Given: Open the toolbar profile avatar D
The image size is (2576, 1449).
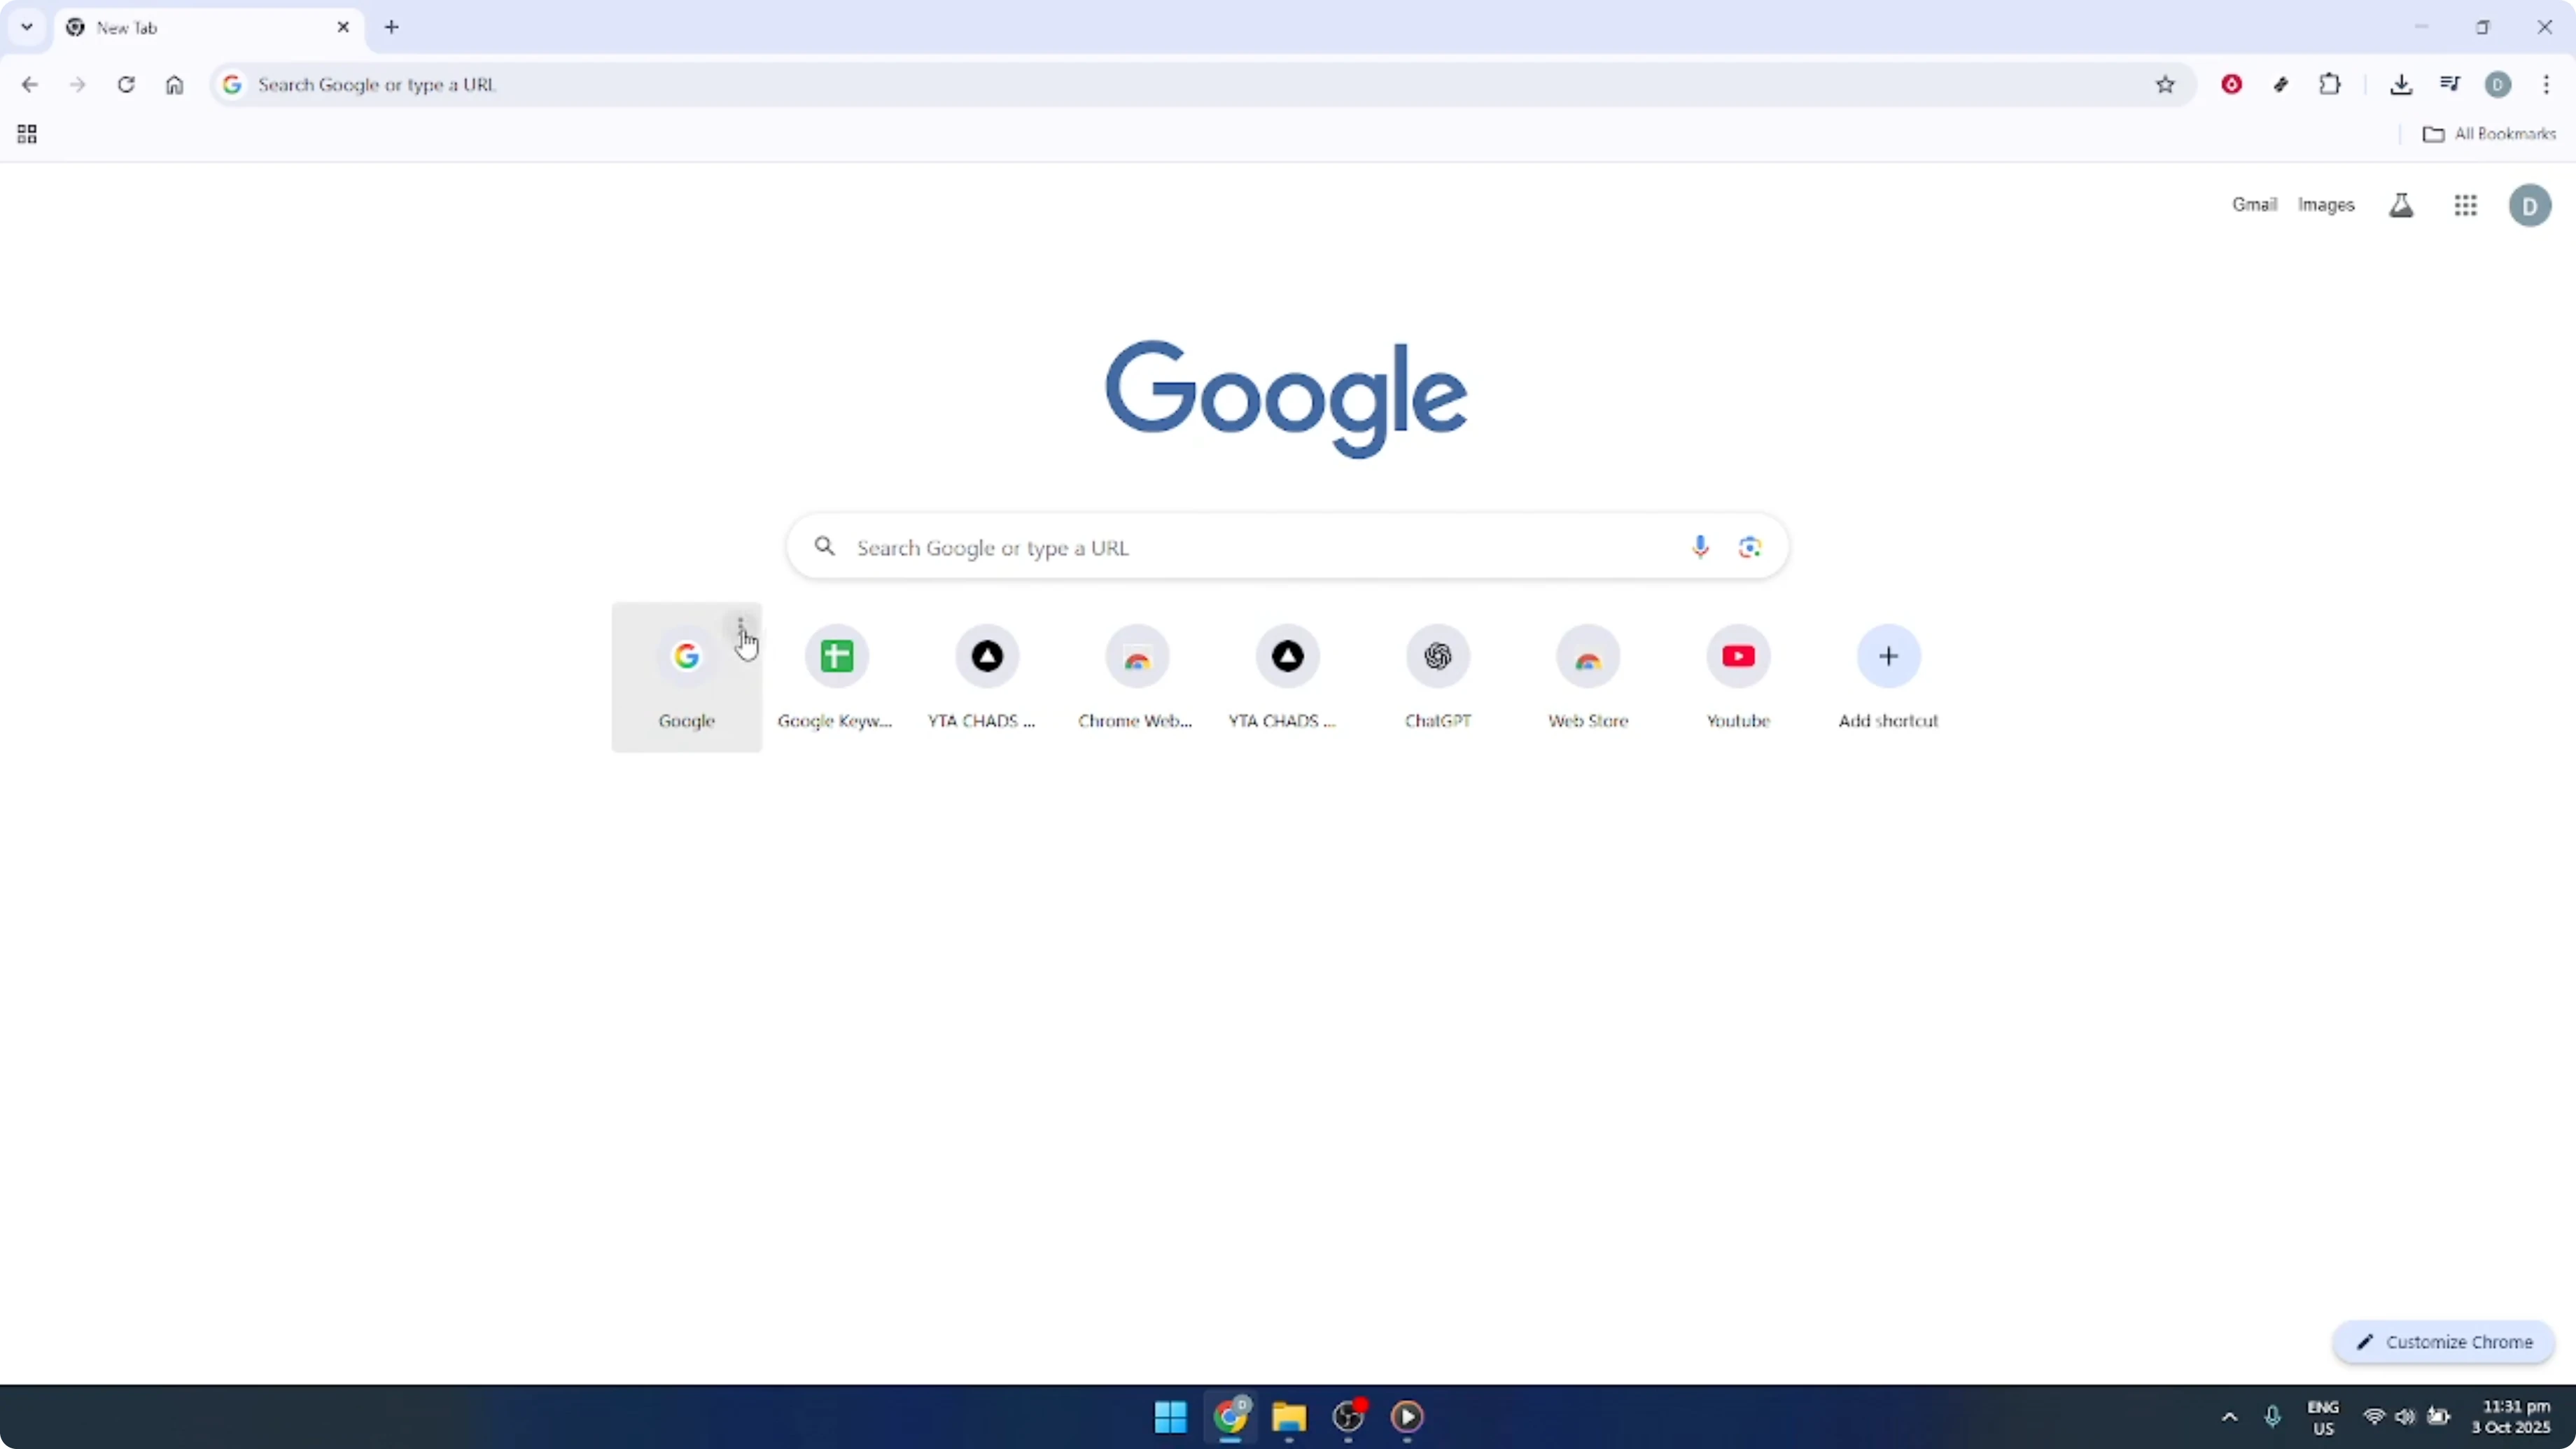Looking at the screenshot, I should [2498, 85].
